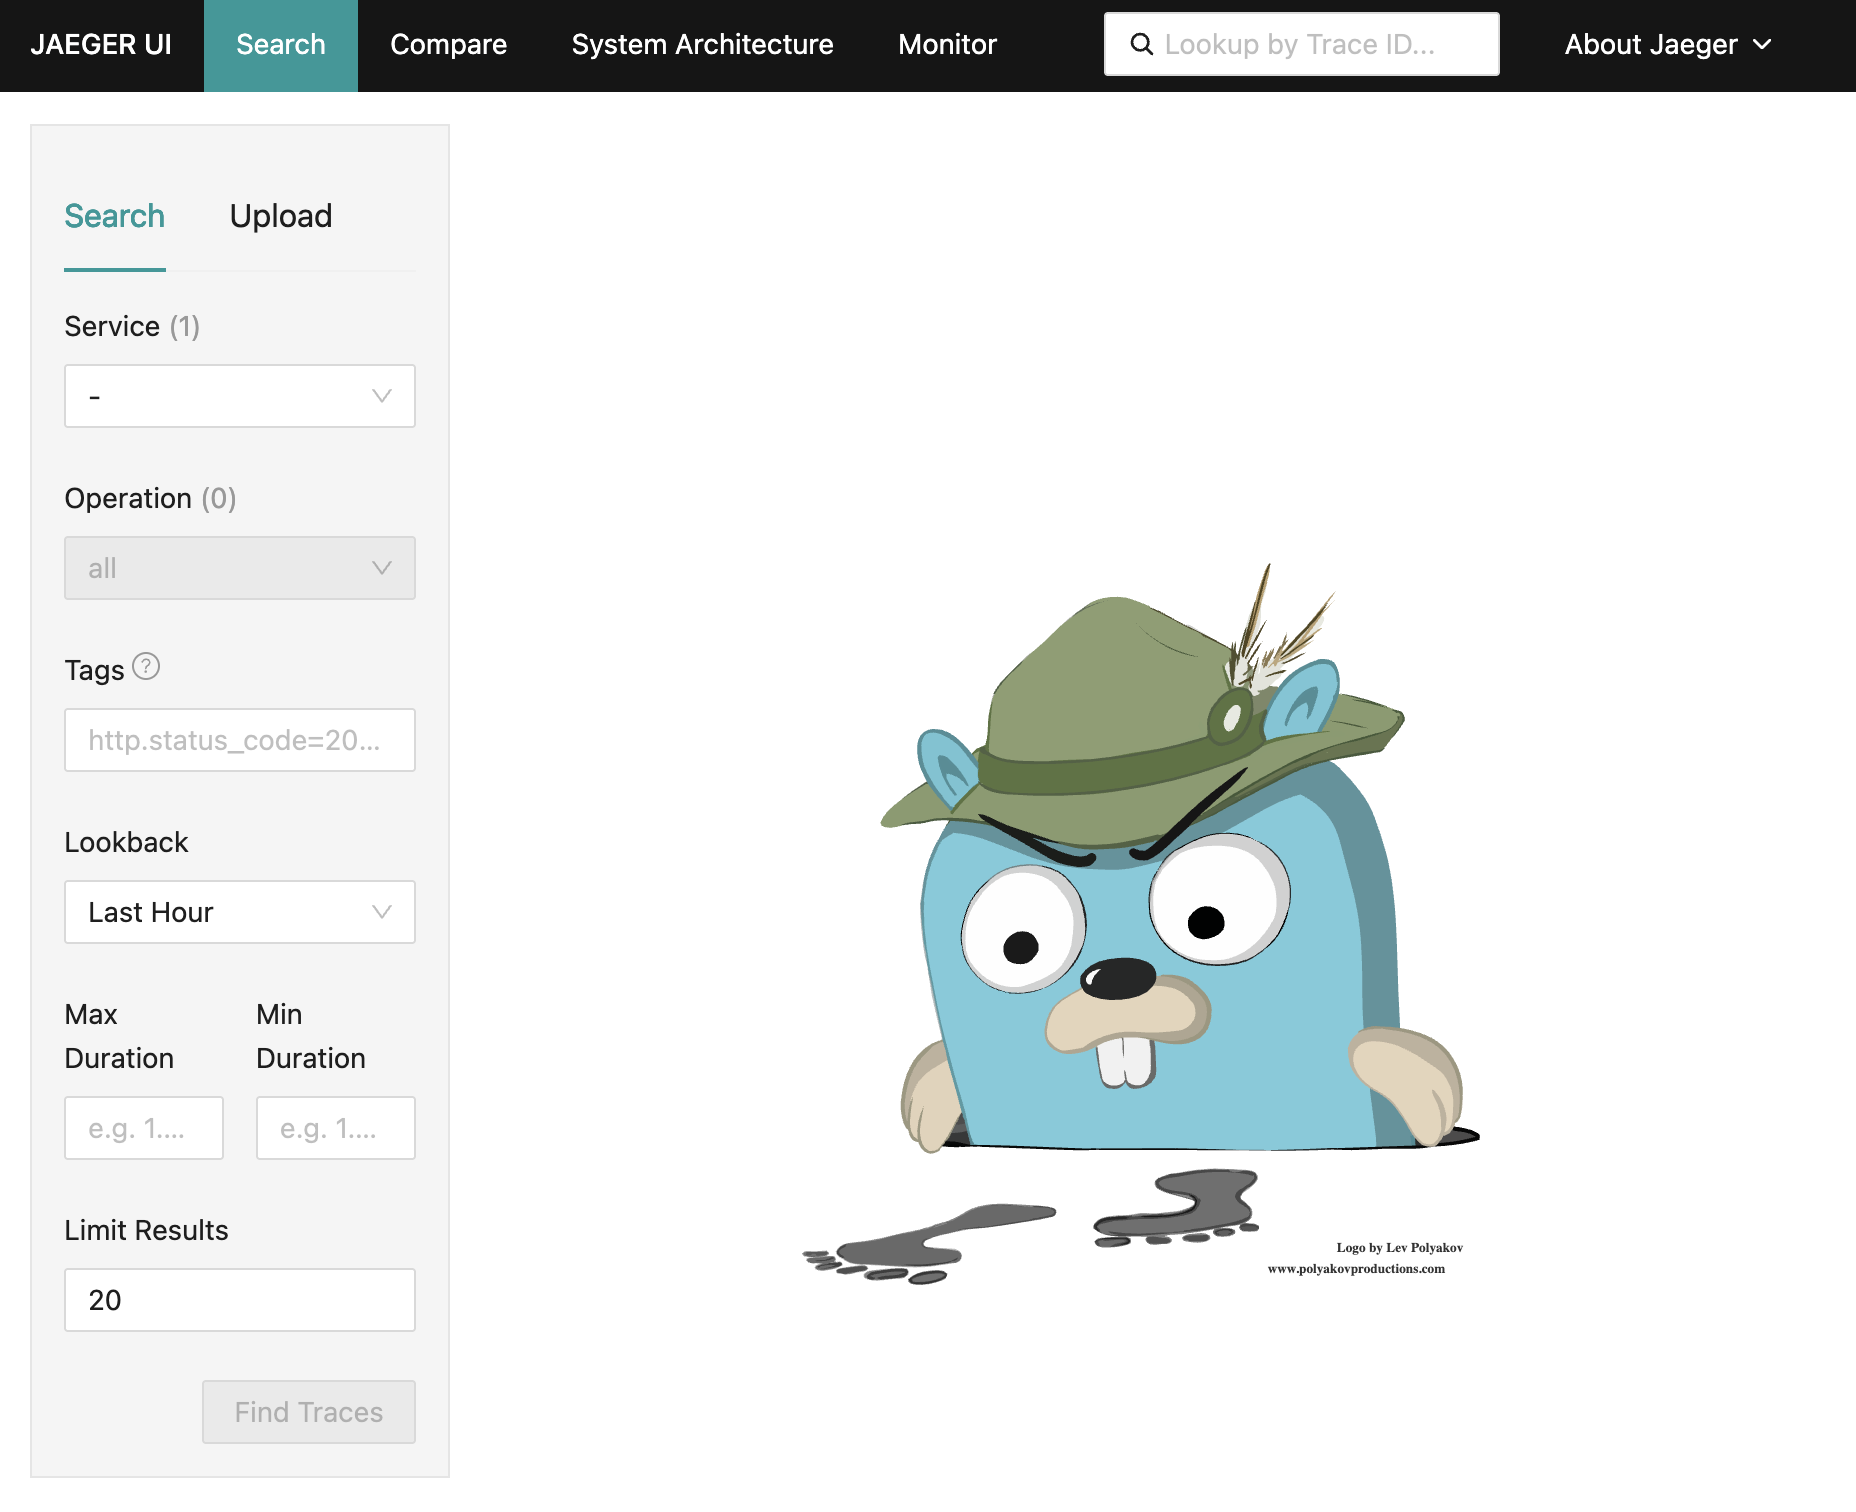Click the Tags help question mark icon
The height and width of the screenshot is (1512, 1856).
tap(146, 666)
